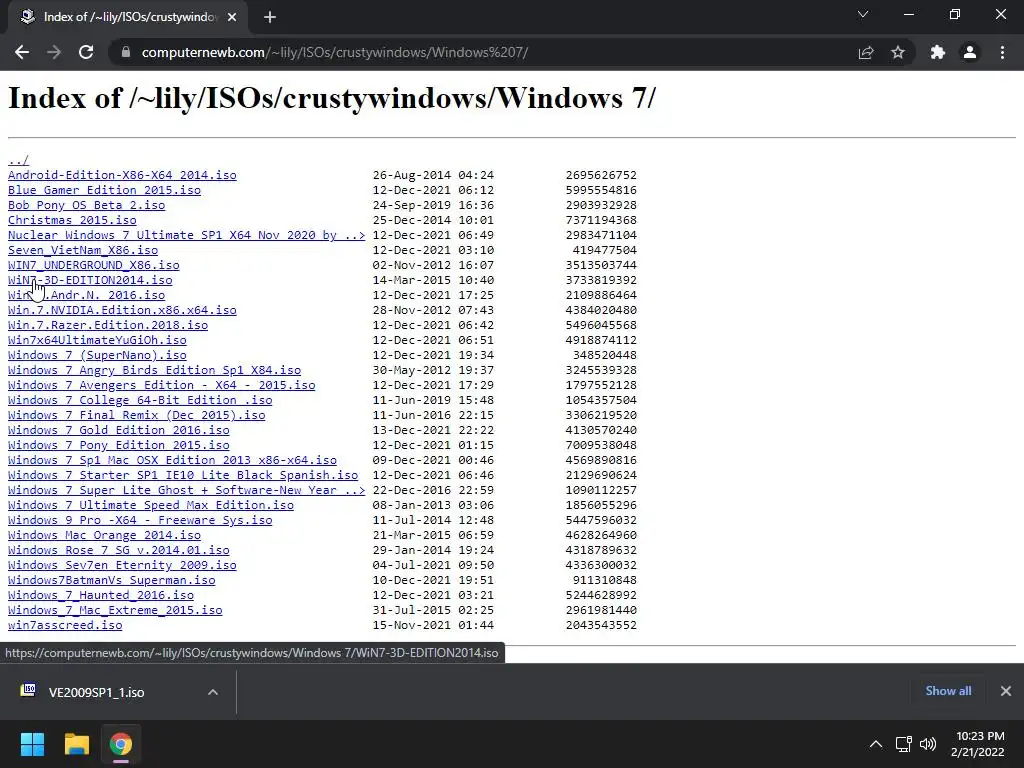Download Win.7.Razer.Edition.2018.iso
1024x768 pixels.
108,325
